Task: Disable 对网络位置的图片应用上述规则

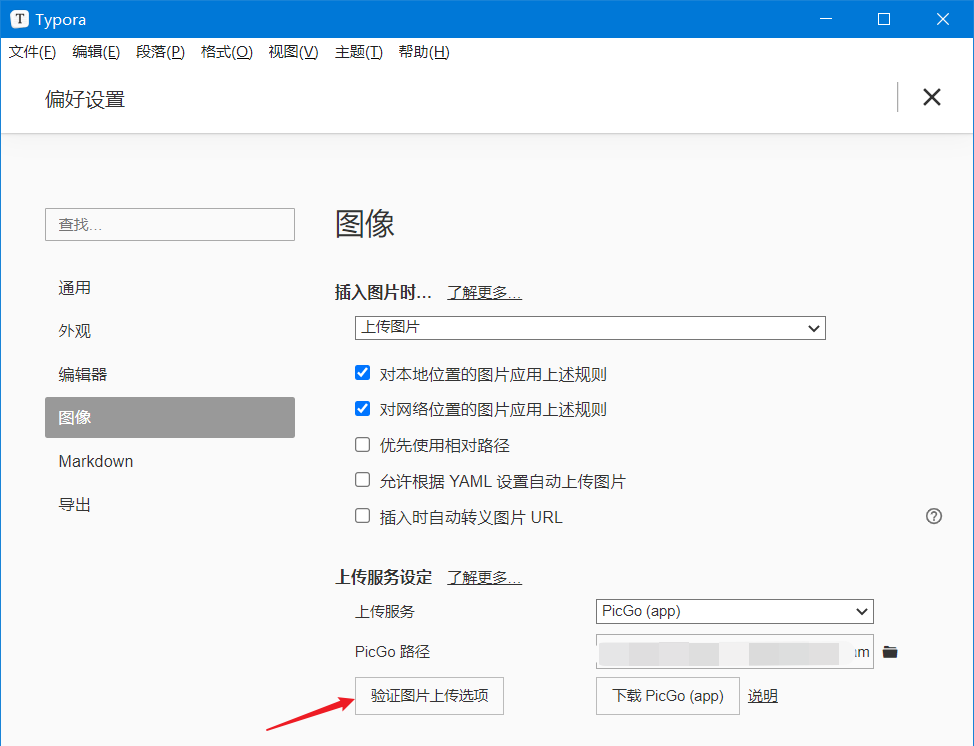Action: 362,408
